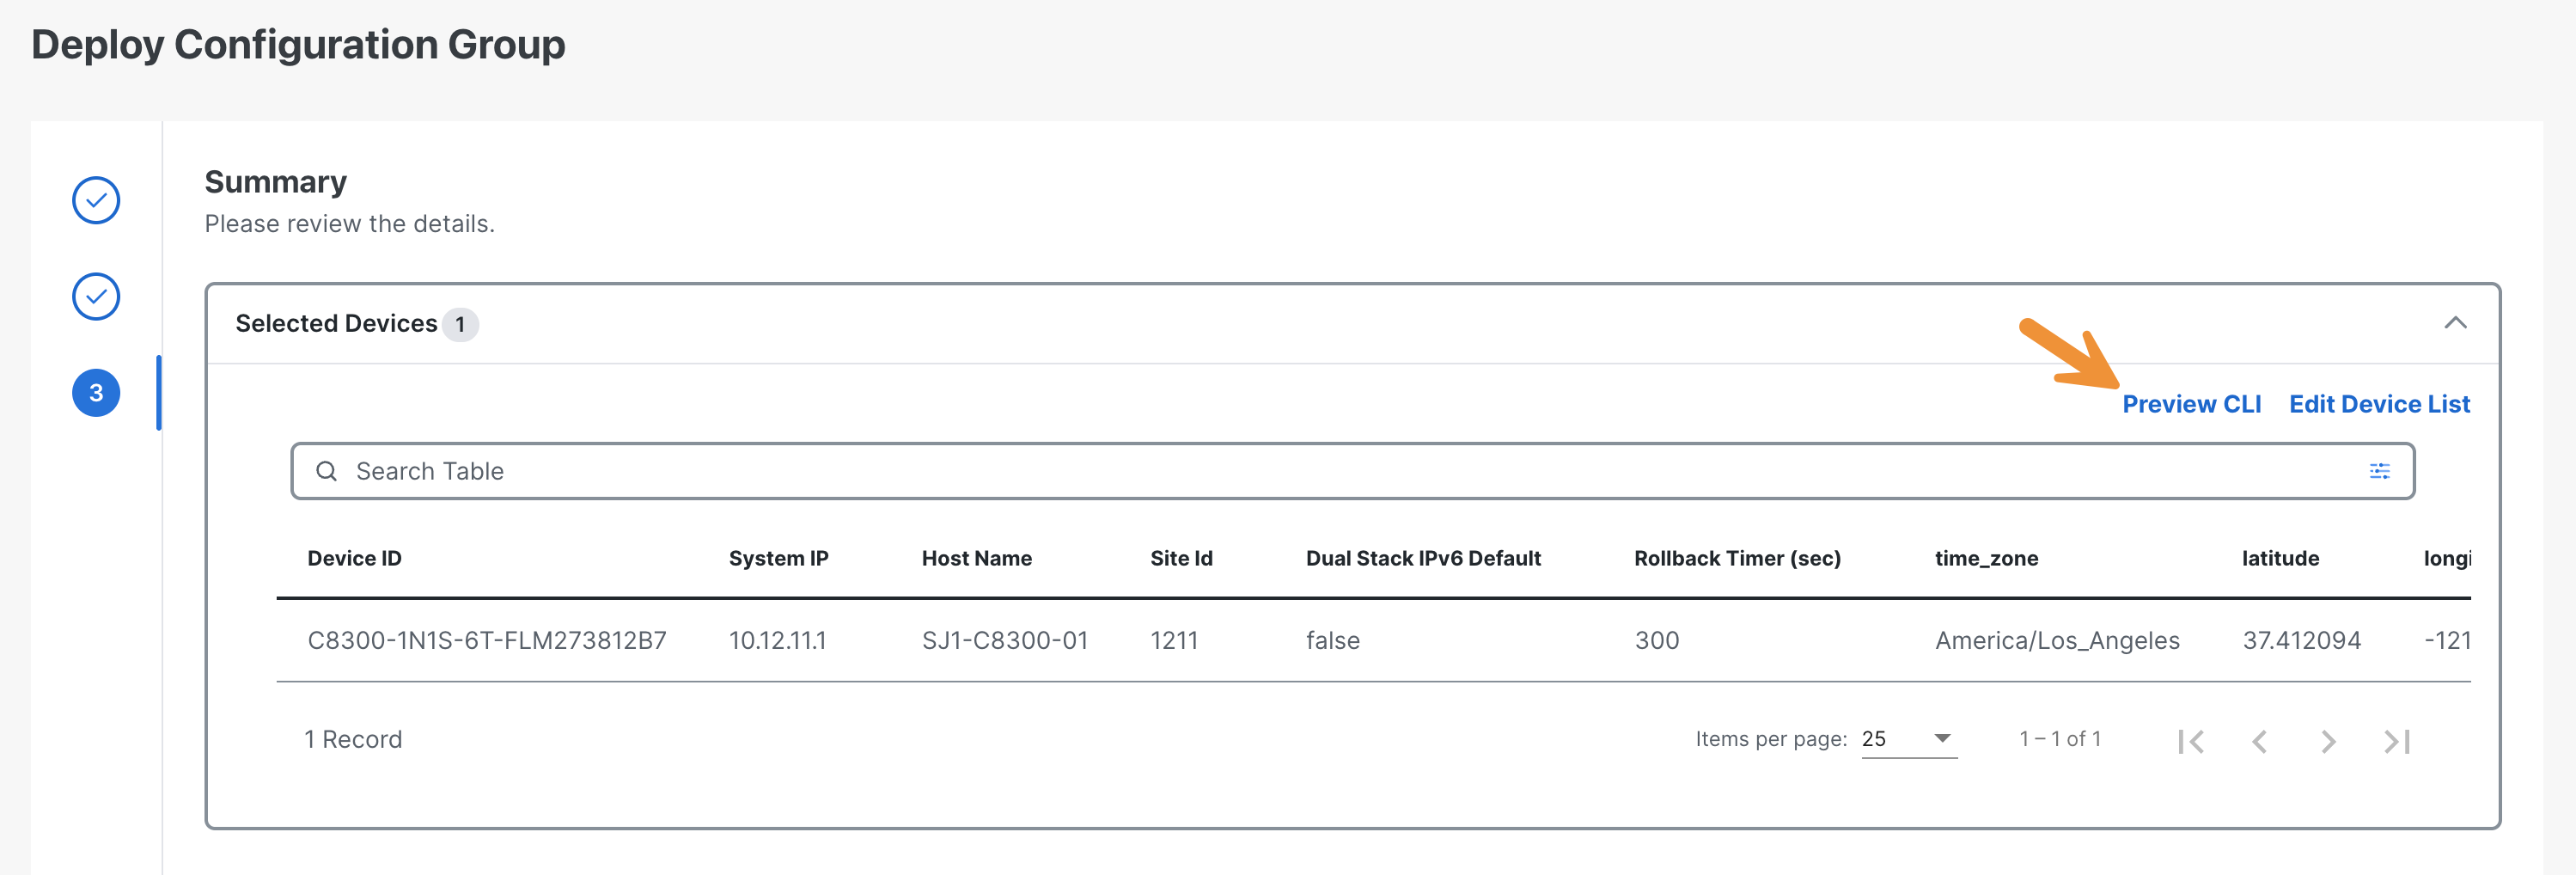Go to the previous page arrow
The height and width of the screenshot is (875, 2576).
[2259, 741]
